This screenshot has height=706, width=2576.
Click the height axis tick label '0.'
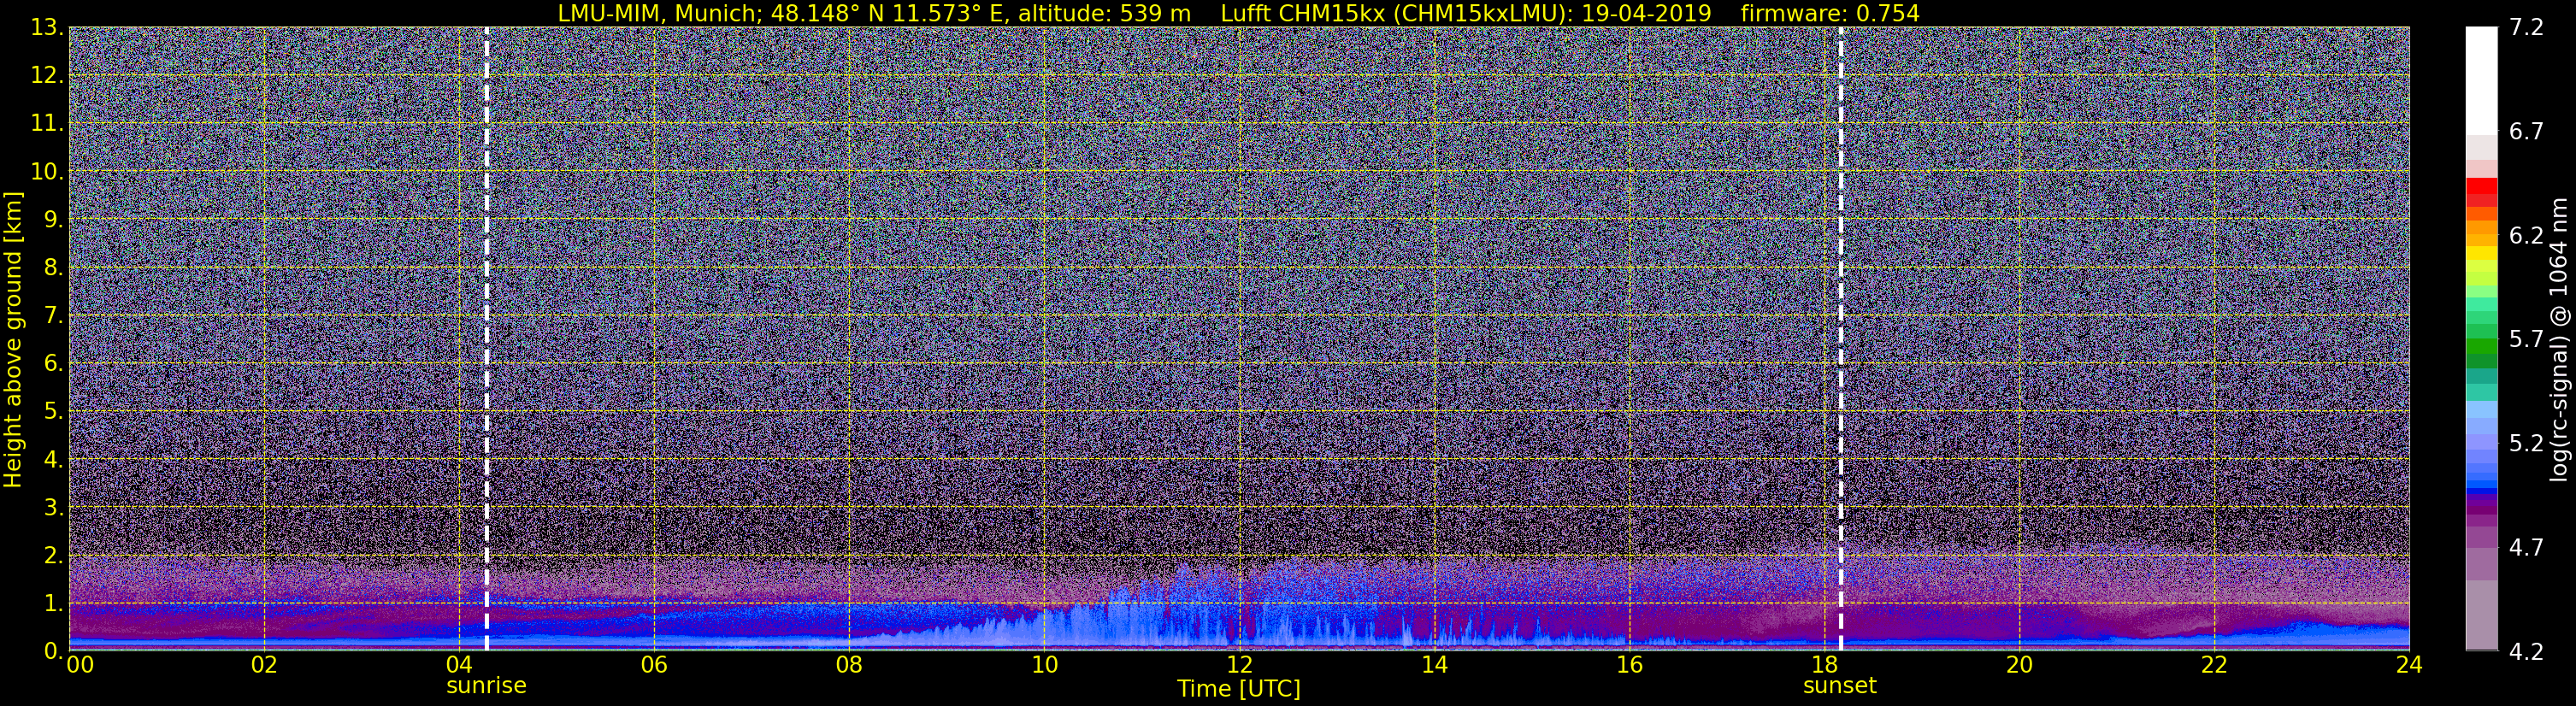coord(54,651)
